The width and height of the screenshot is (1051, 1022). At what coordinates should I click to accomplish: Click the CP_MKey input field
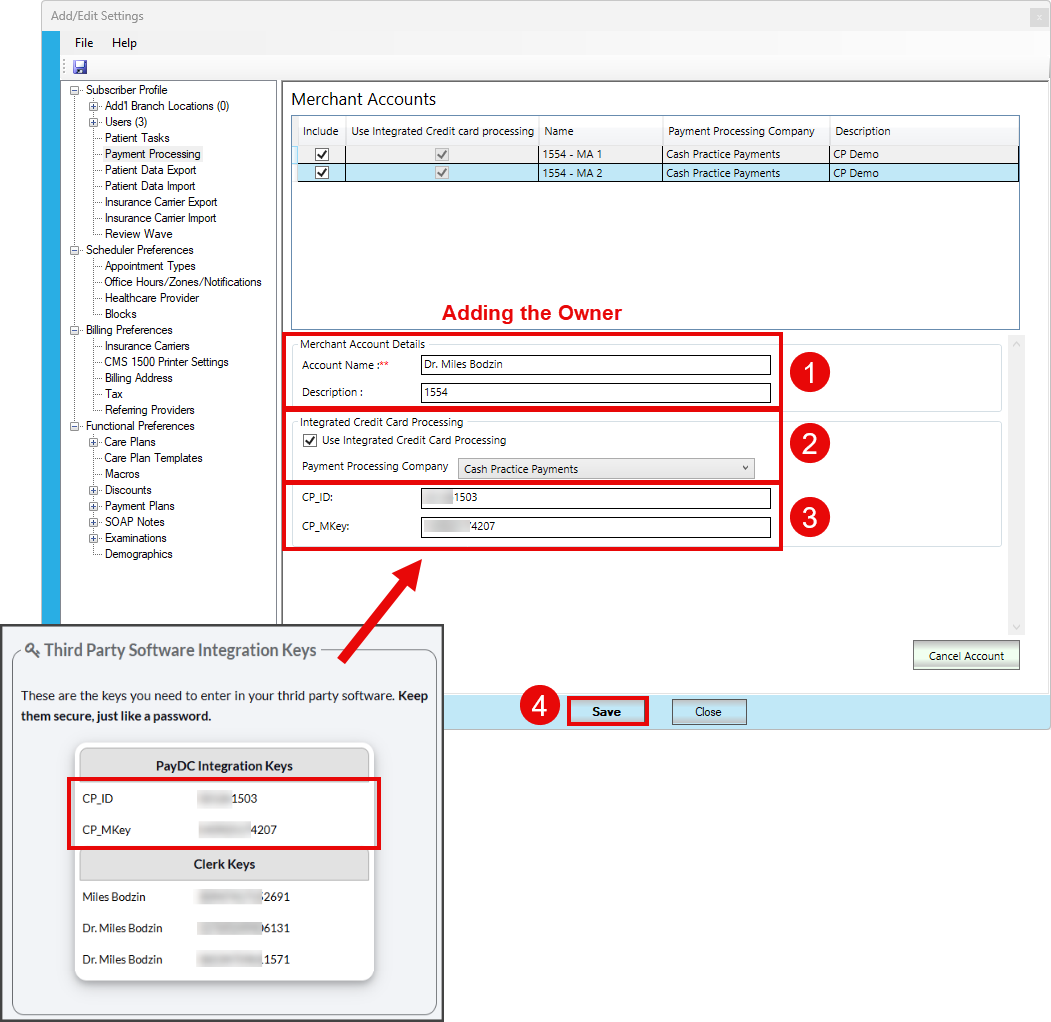596,527
